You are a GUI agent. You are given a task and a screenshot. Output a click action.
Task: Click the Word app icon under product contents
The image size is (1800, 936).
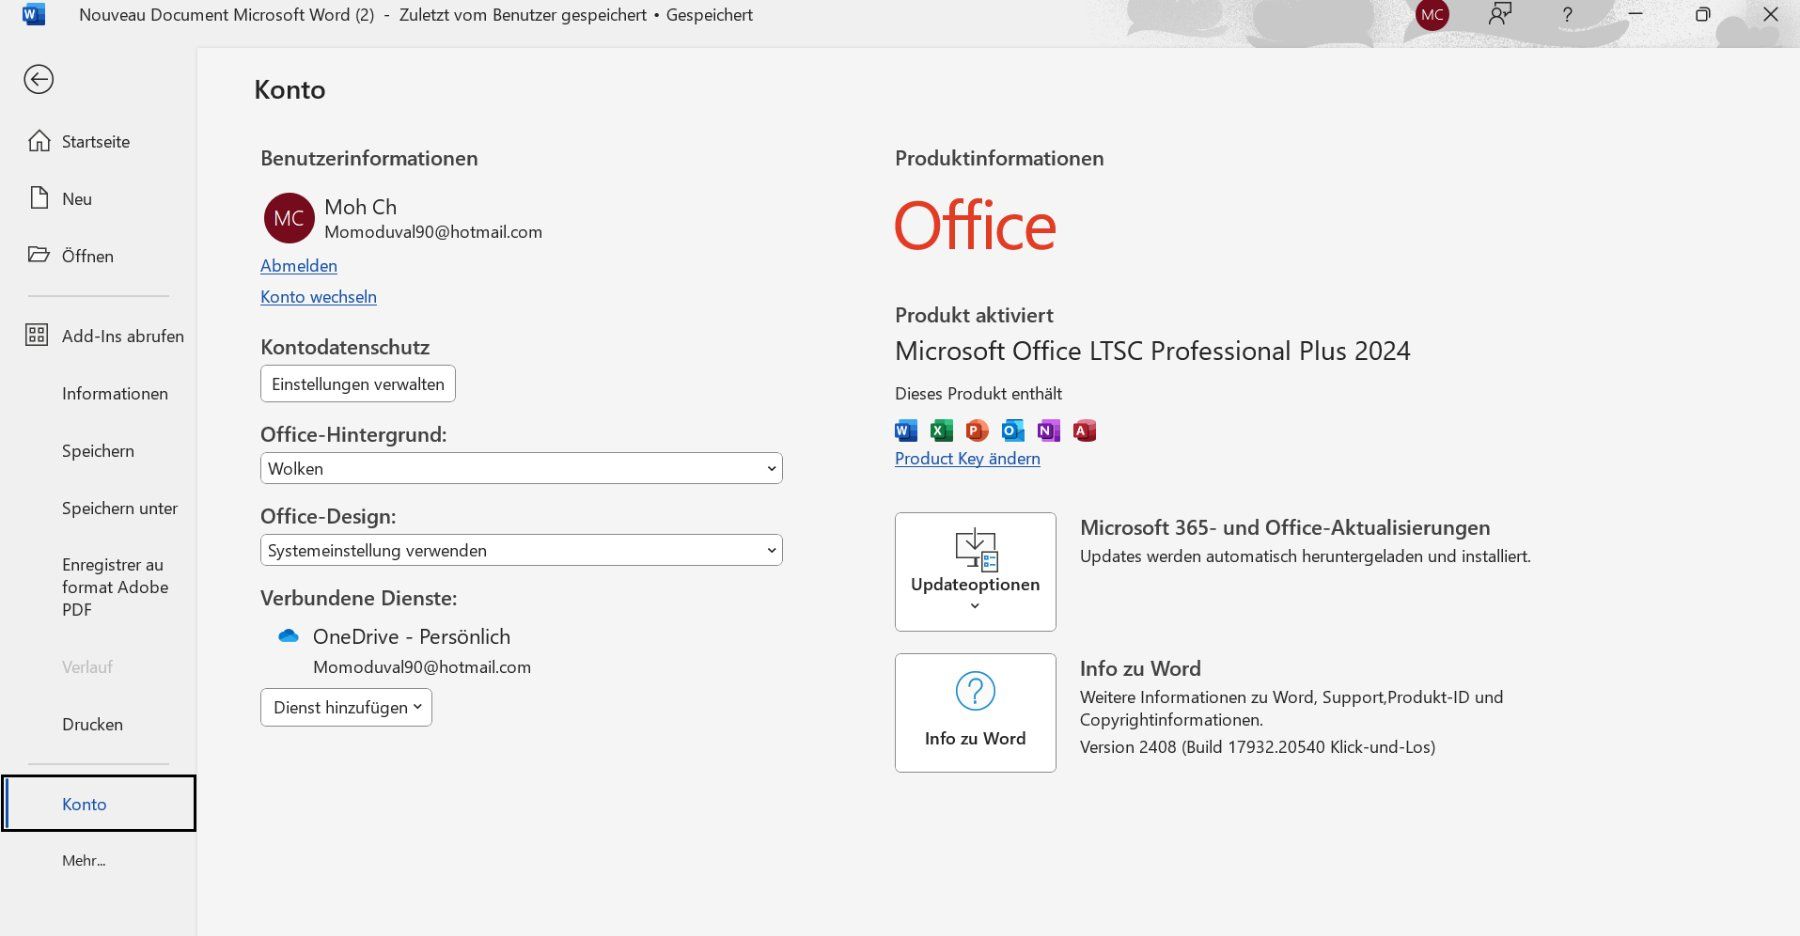[906, 431]
